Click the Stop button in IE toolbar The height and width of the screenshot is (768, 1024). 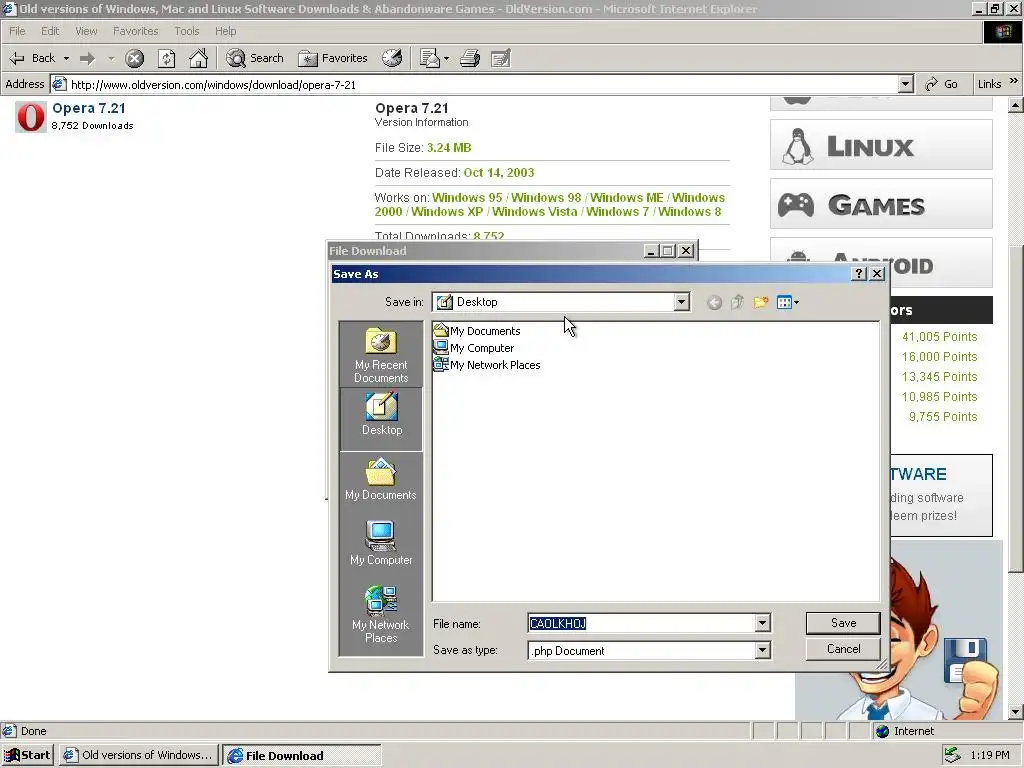tap(135, 59)
